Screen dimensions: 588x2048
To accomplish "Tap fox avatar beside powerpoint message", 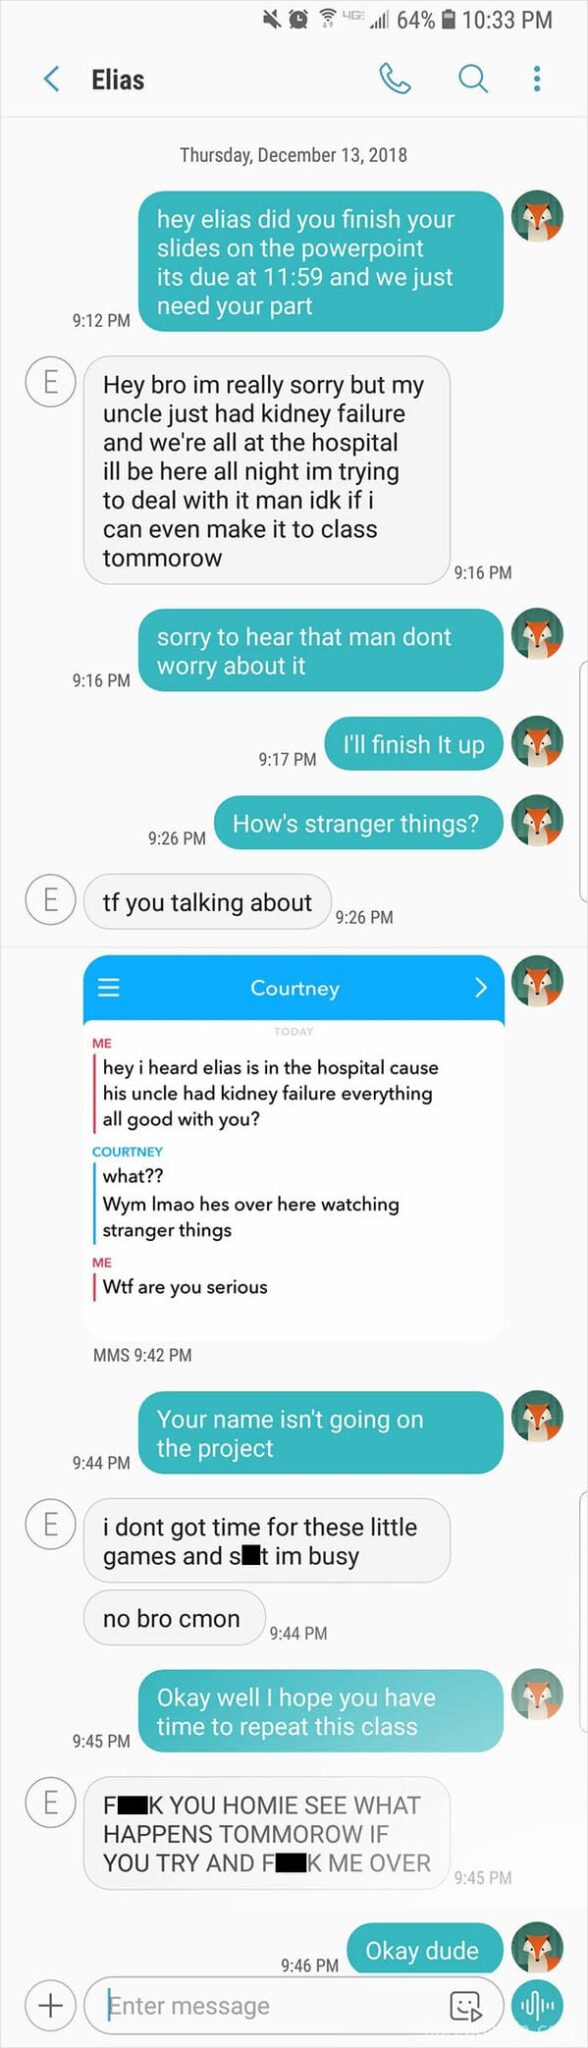I will click(537, 216).
